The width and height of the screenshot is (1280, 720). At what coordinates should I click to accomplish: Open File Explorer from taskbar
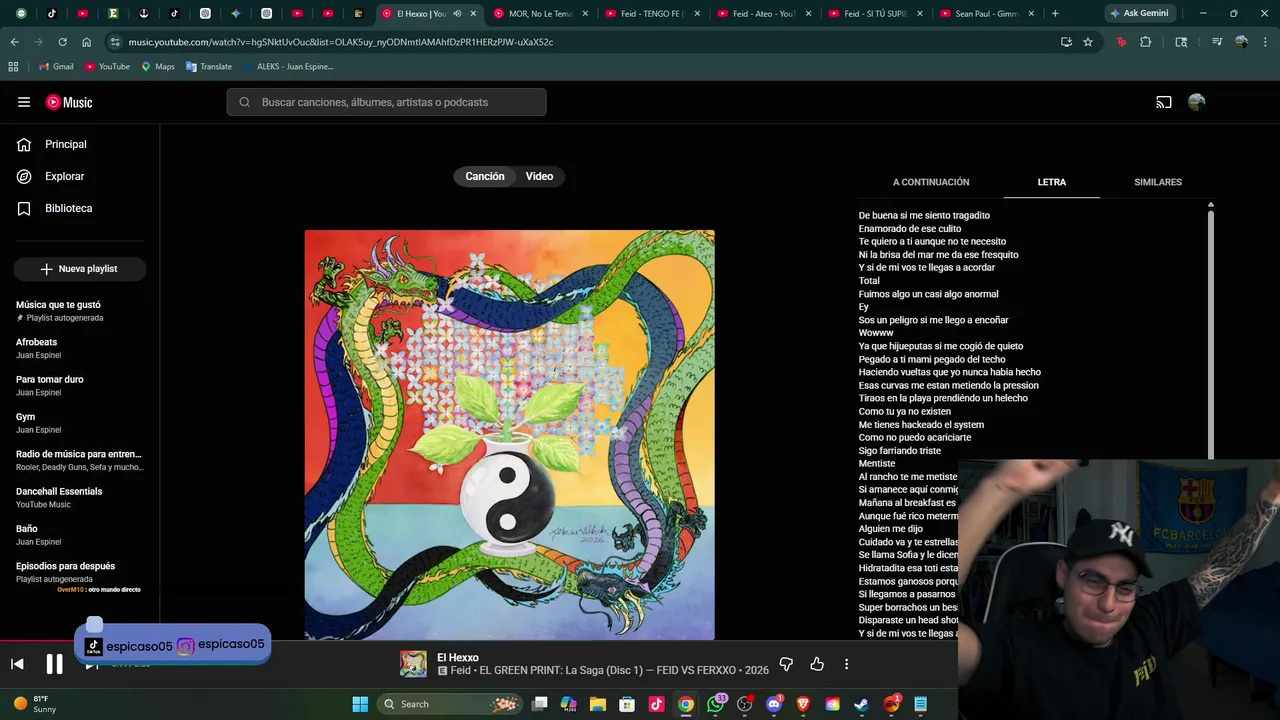(x=598, y=704)
